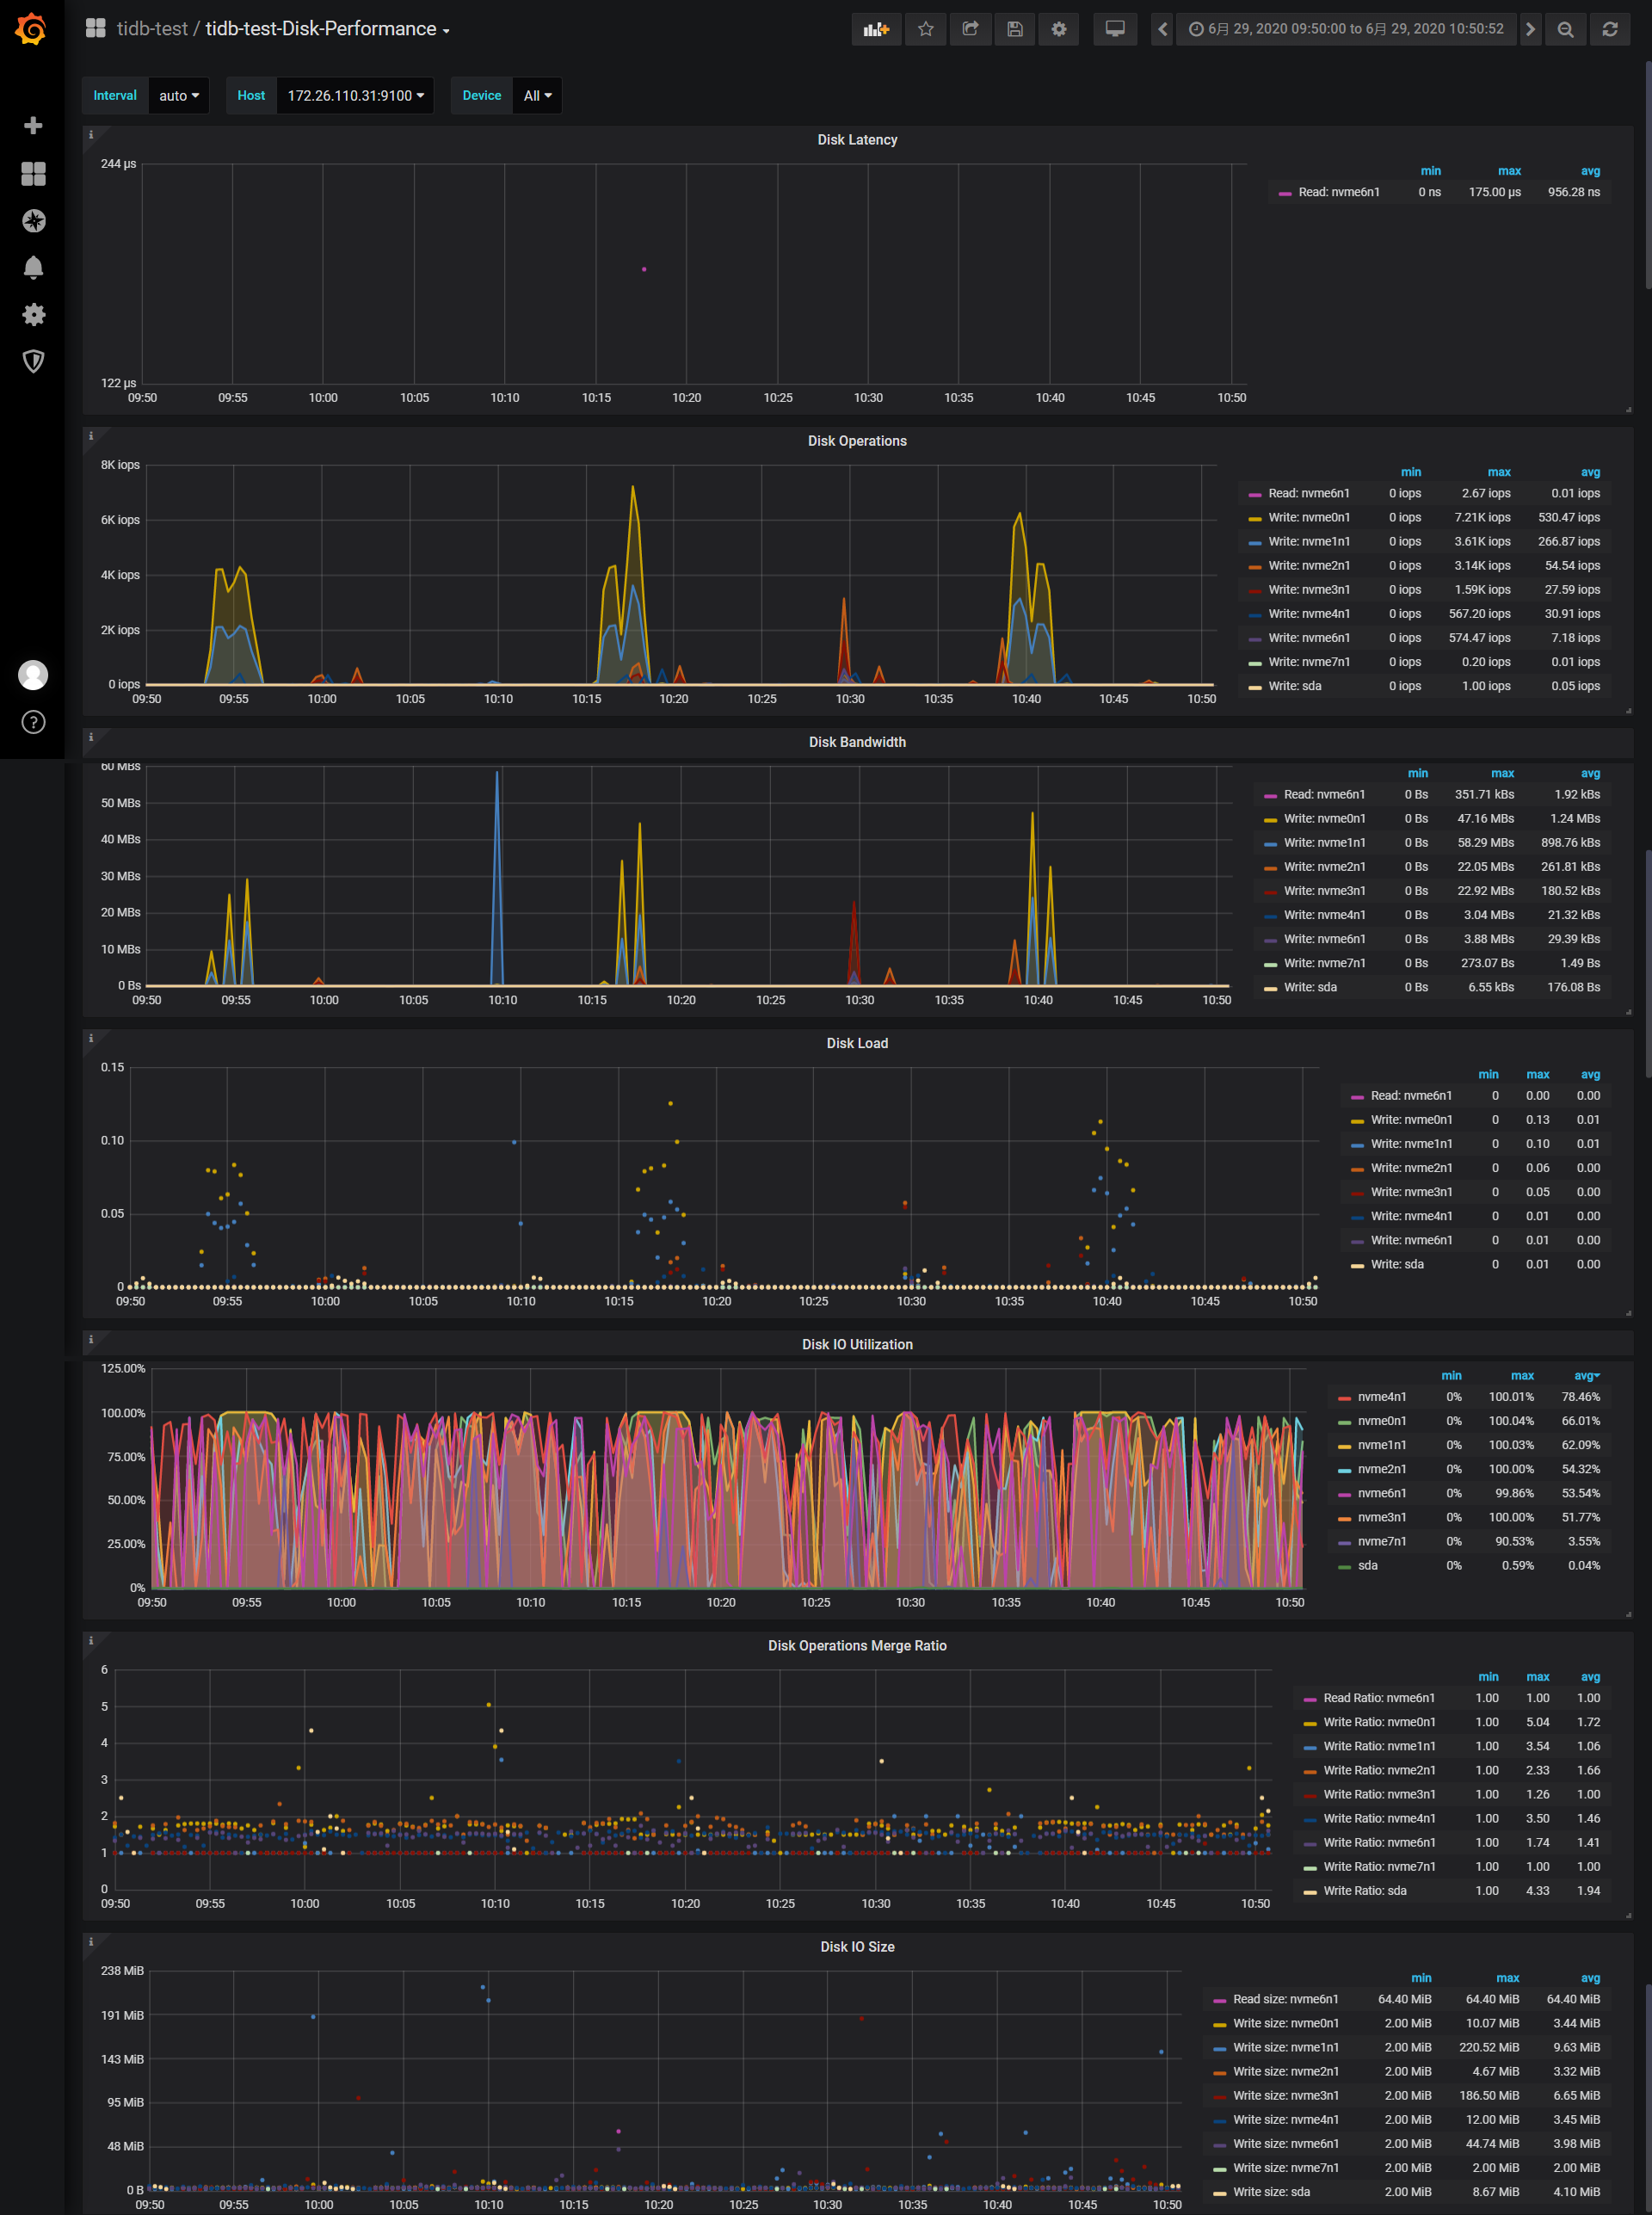Open the Disk Latency panel title menu
The height and width of the screenshot is (2215, 1652).
856,140
